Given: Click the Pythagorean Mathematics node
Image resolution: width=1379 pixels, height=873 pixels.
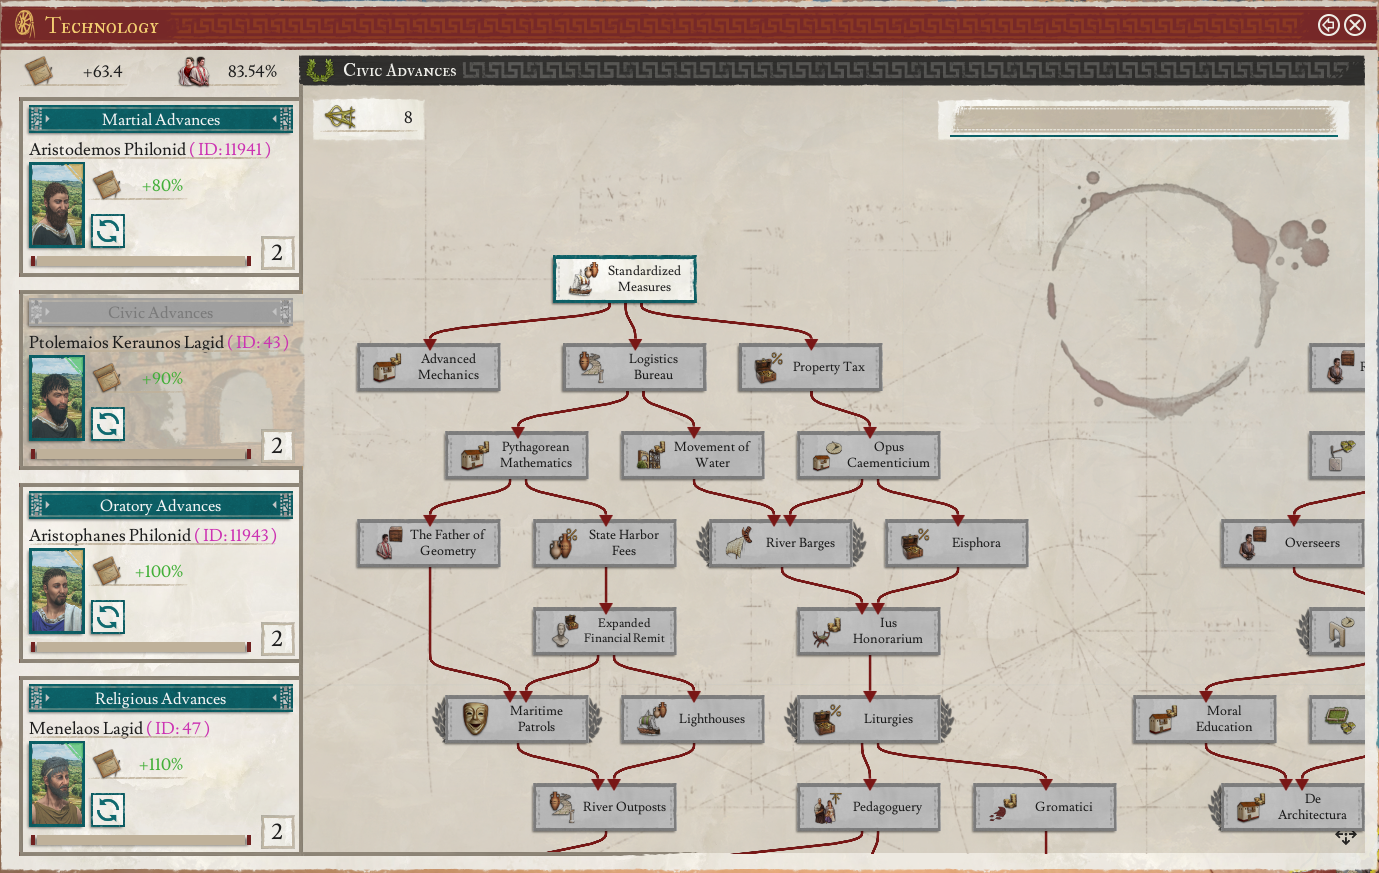Looking at the screenshot, I should pos(517,455).
